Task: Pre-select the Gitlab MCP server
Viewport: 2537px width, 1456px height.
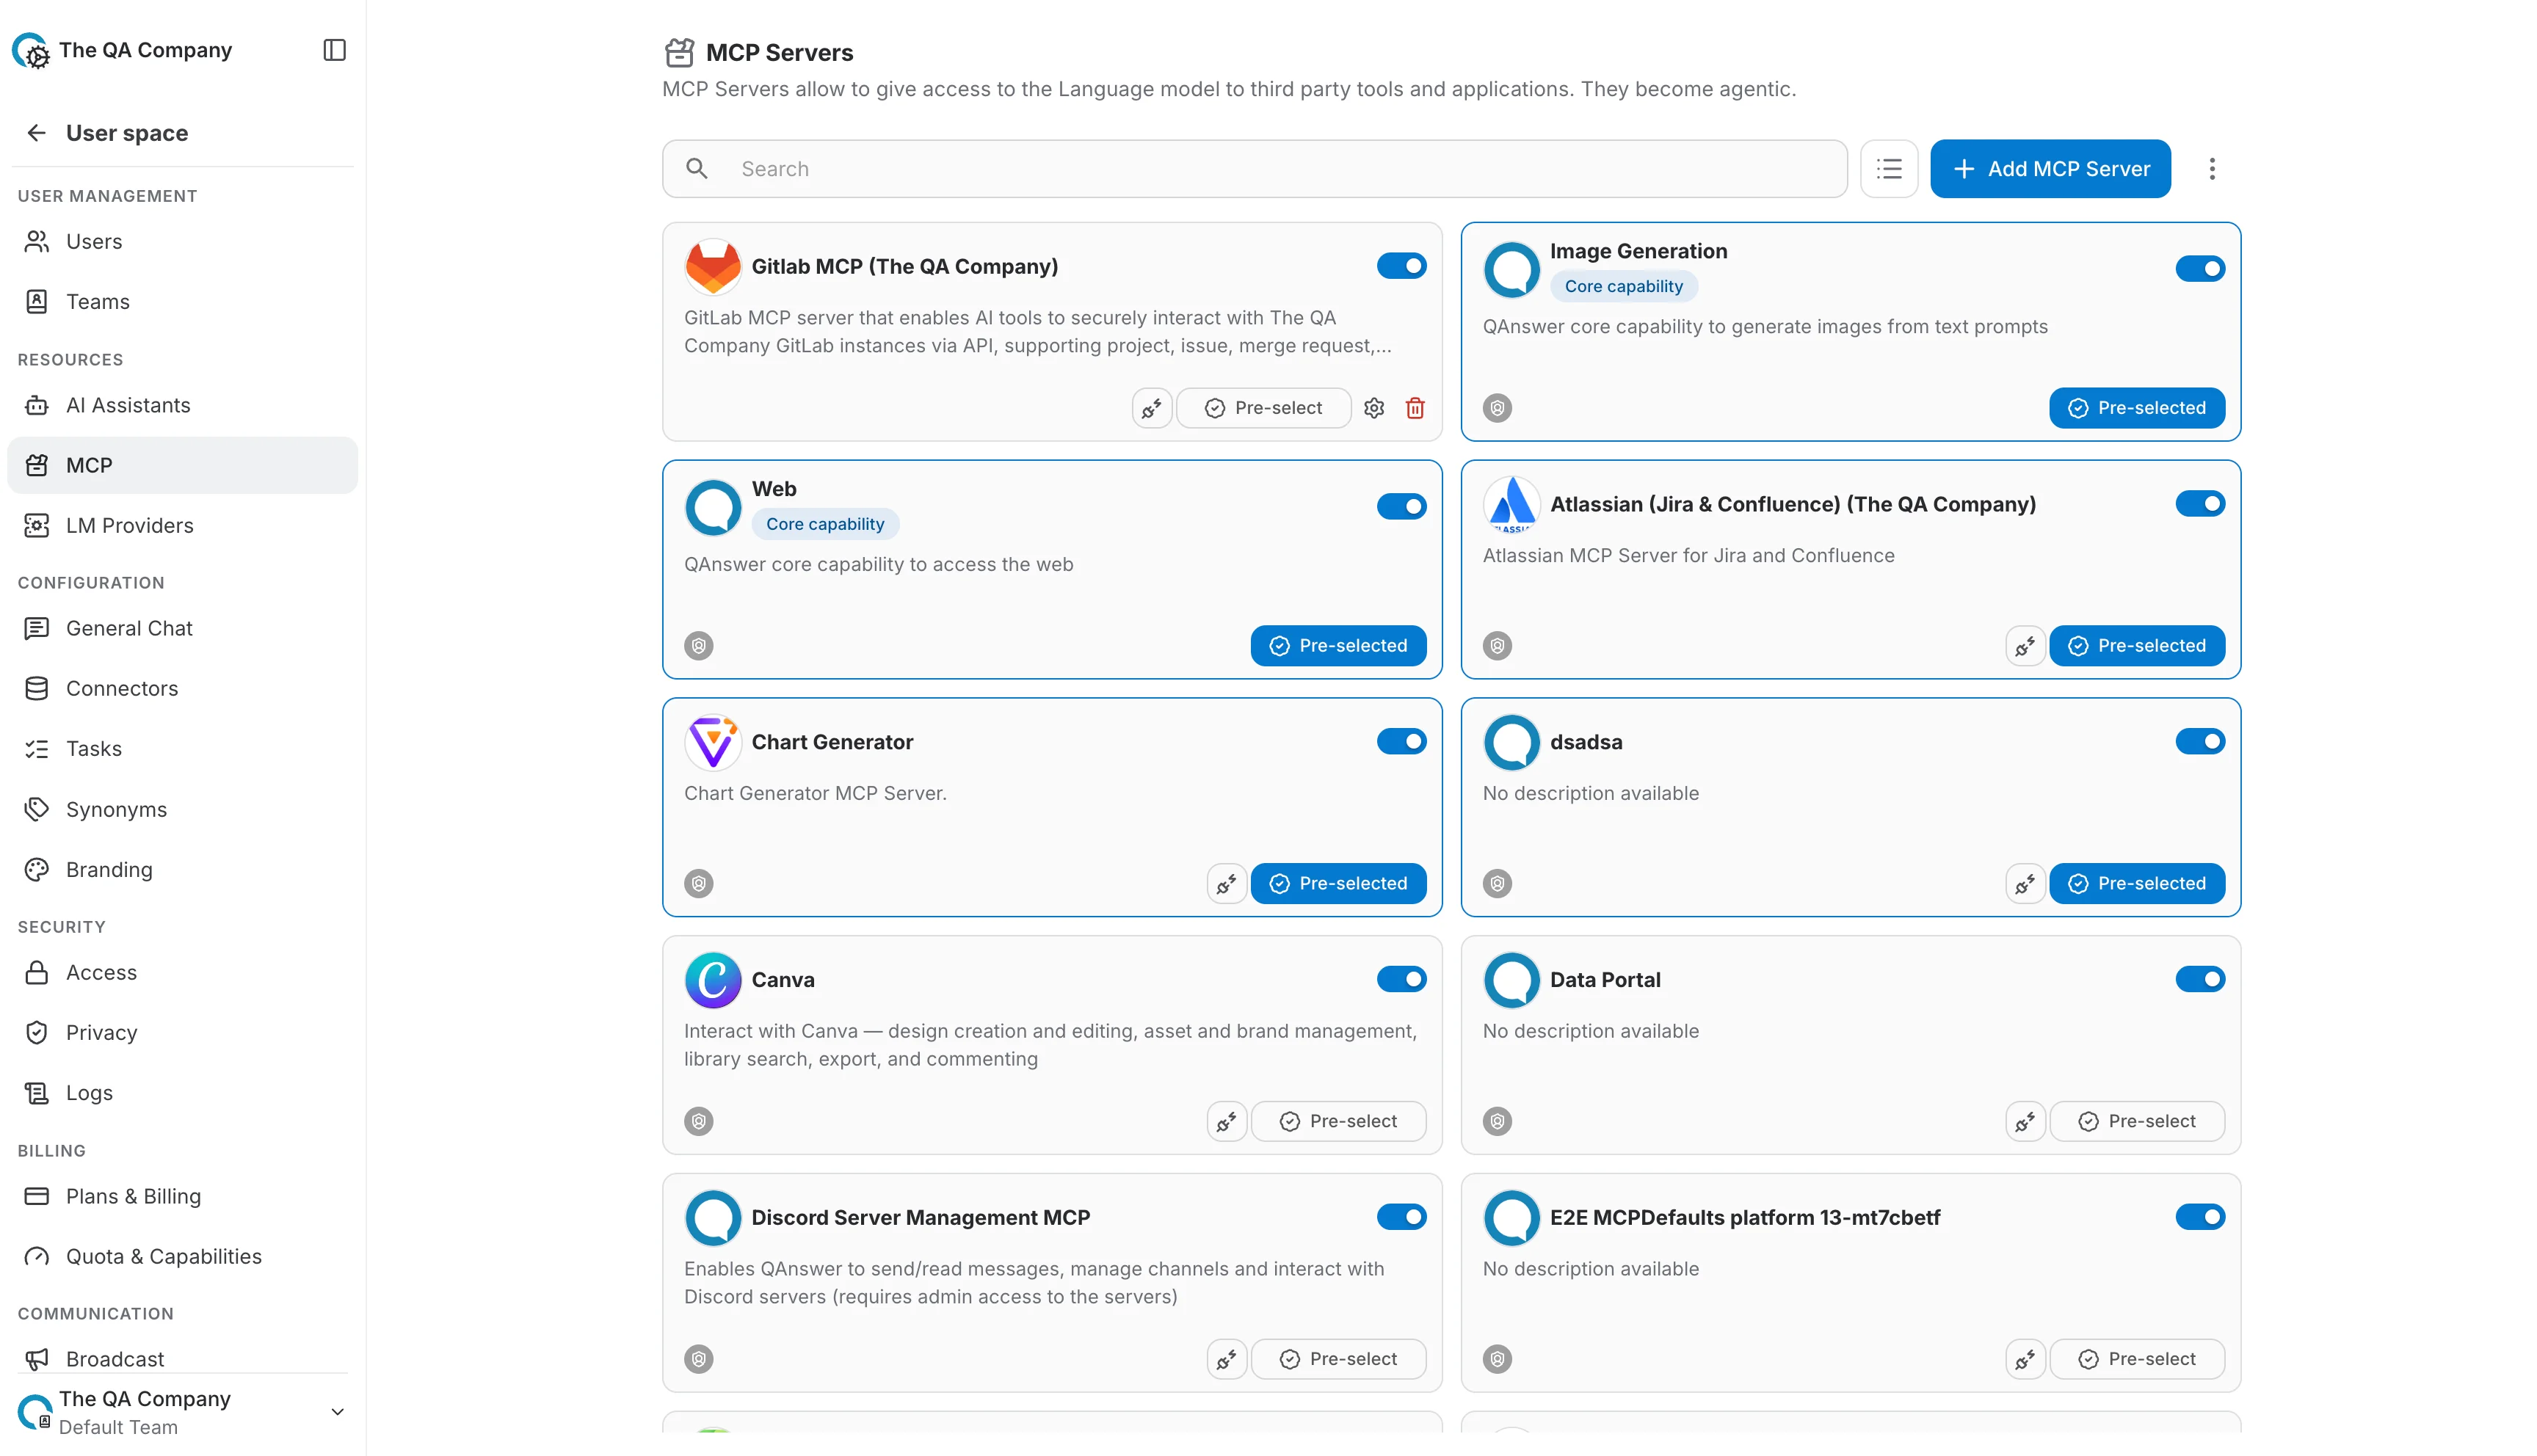Action: [1263, 408]
